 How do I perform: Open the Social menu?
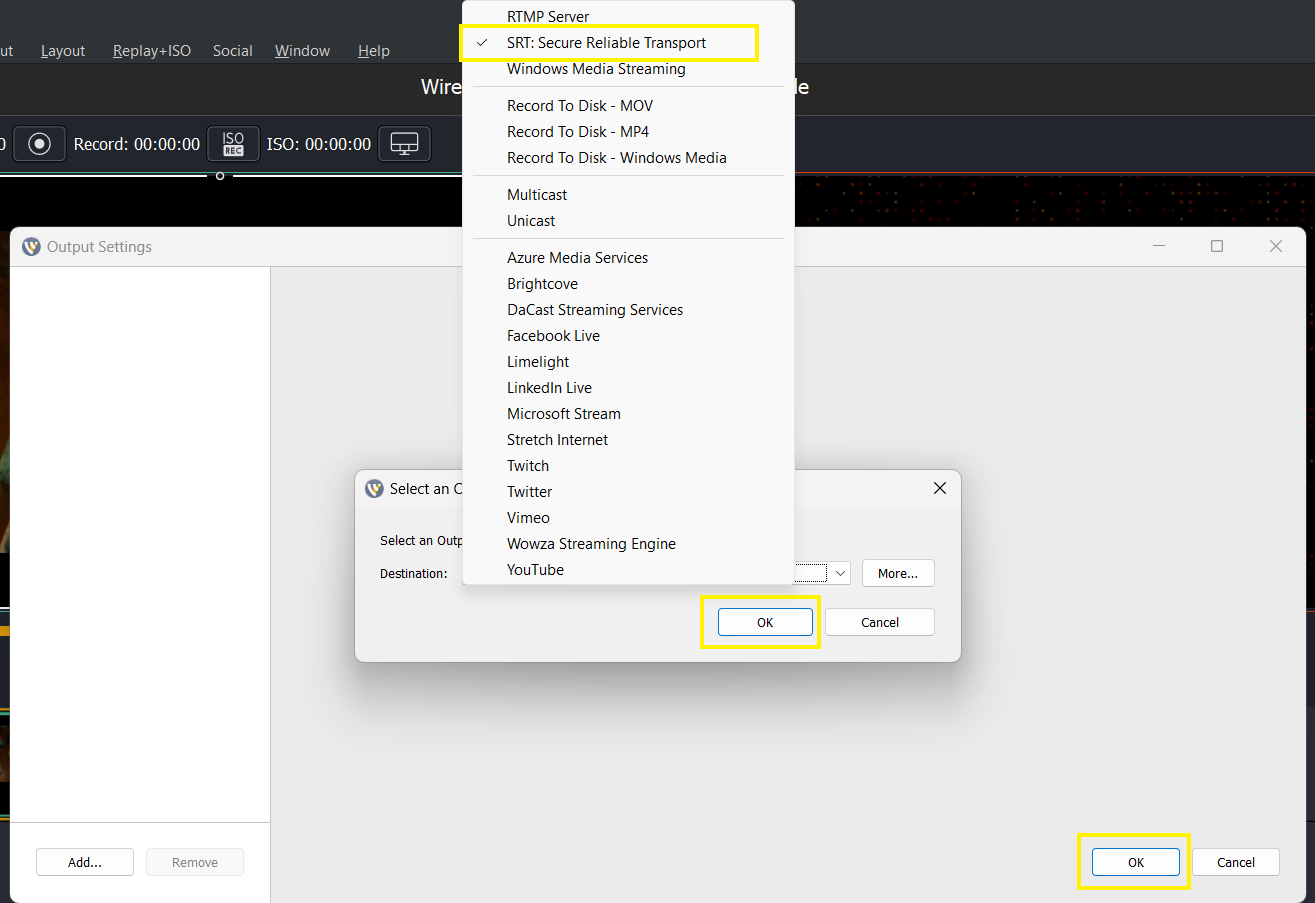pos(232,51)
